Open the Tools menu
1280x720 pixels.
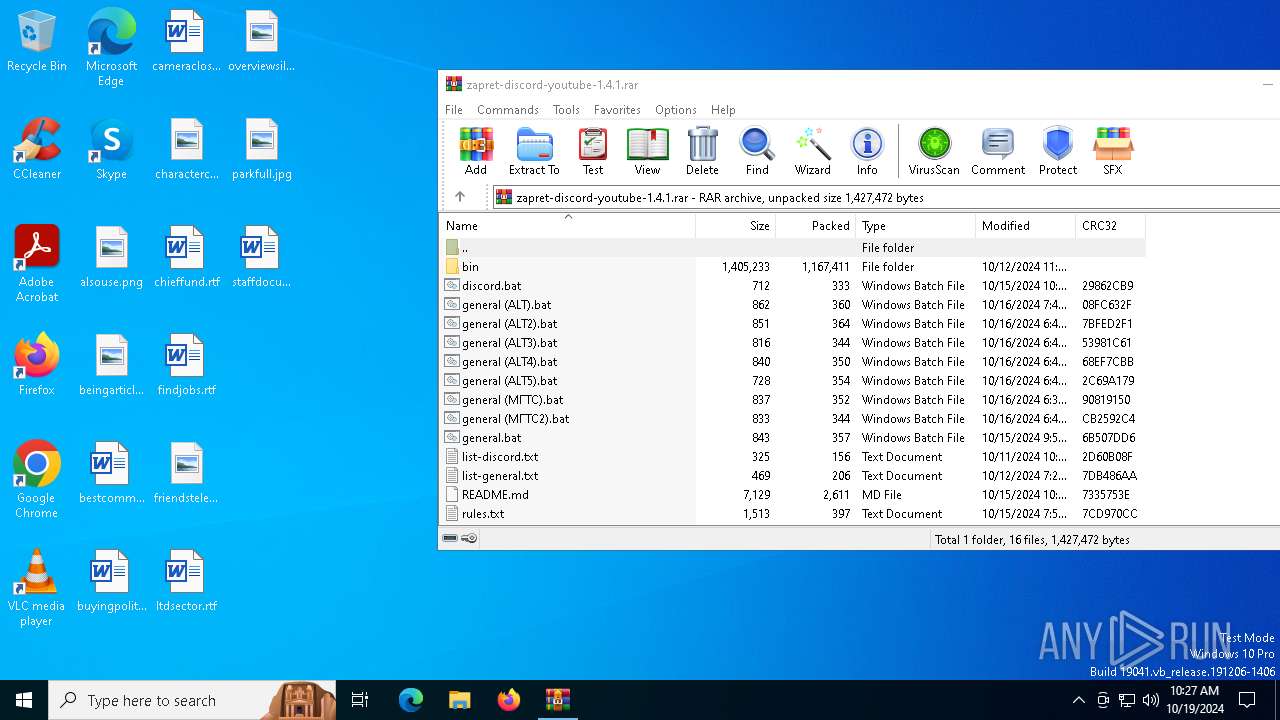click(x=566, y=110)
